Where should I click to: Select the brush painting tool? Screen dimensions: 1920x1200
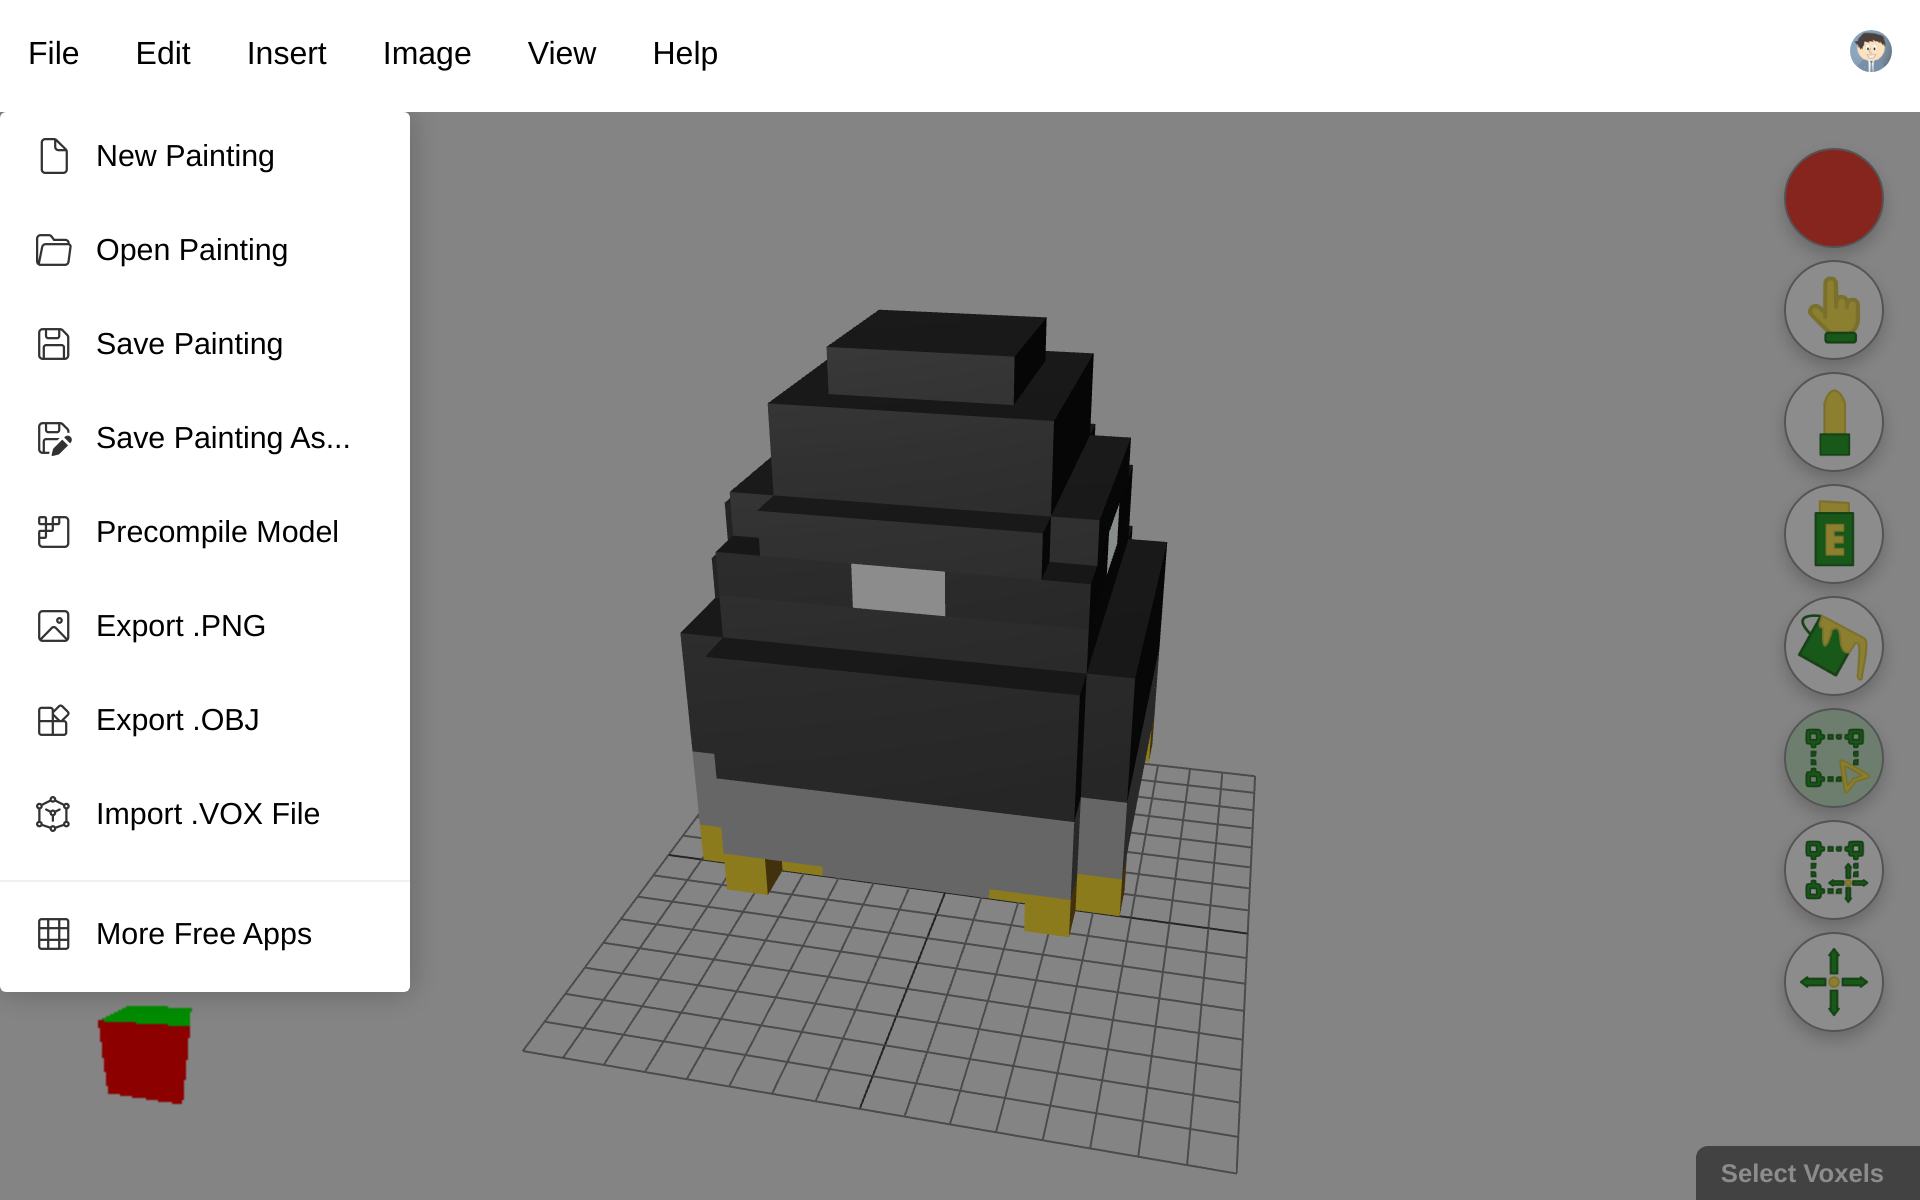tap(1834, 422)
